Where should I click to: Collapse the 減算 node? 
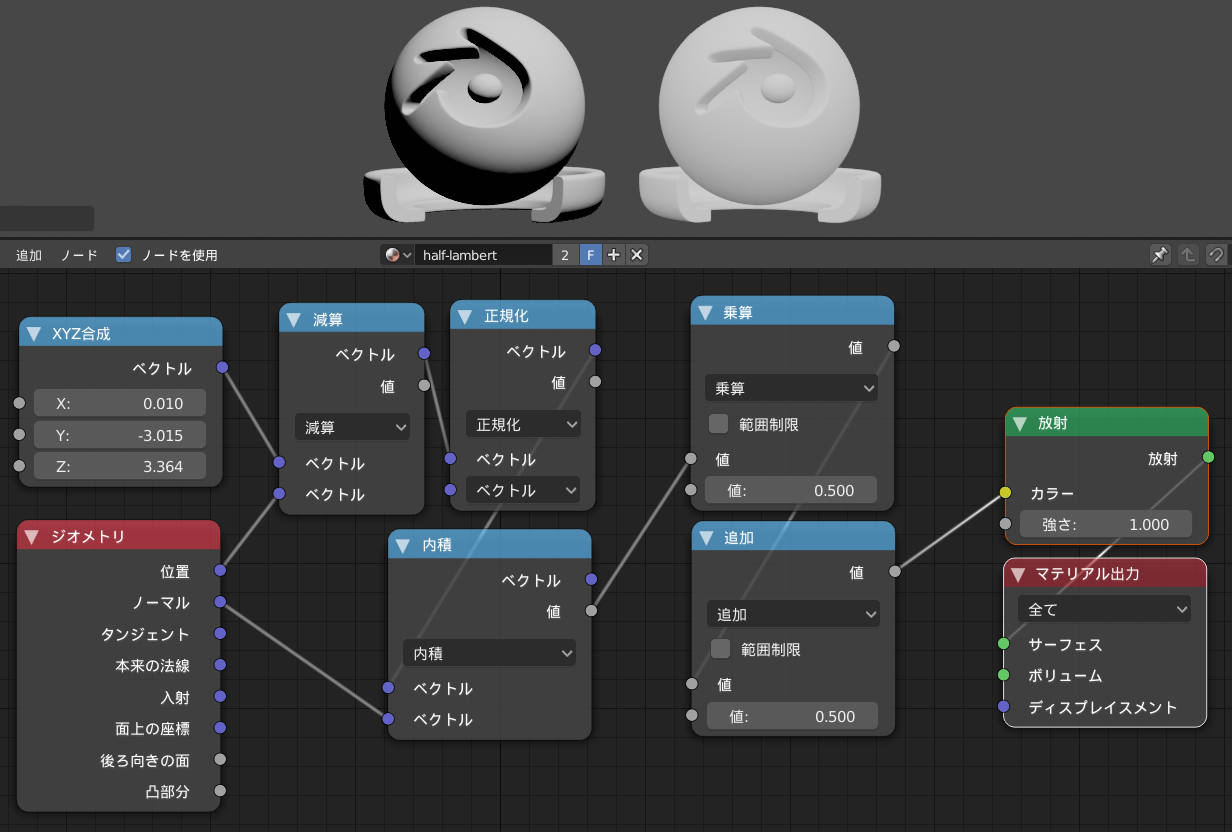click(x=294, y=319)
